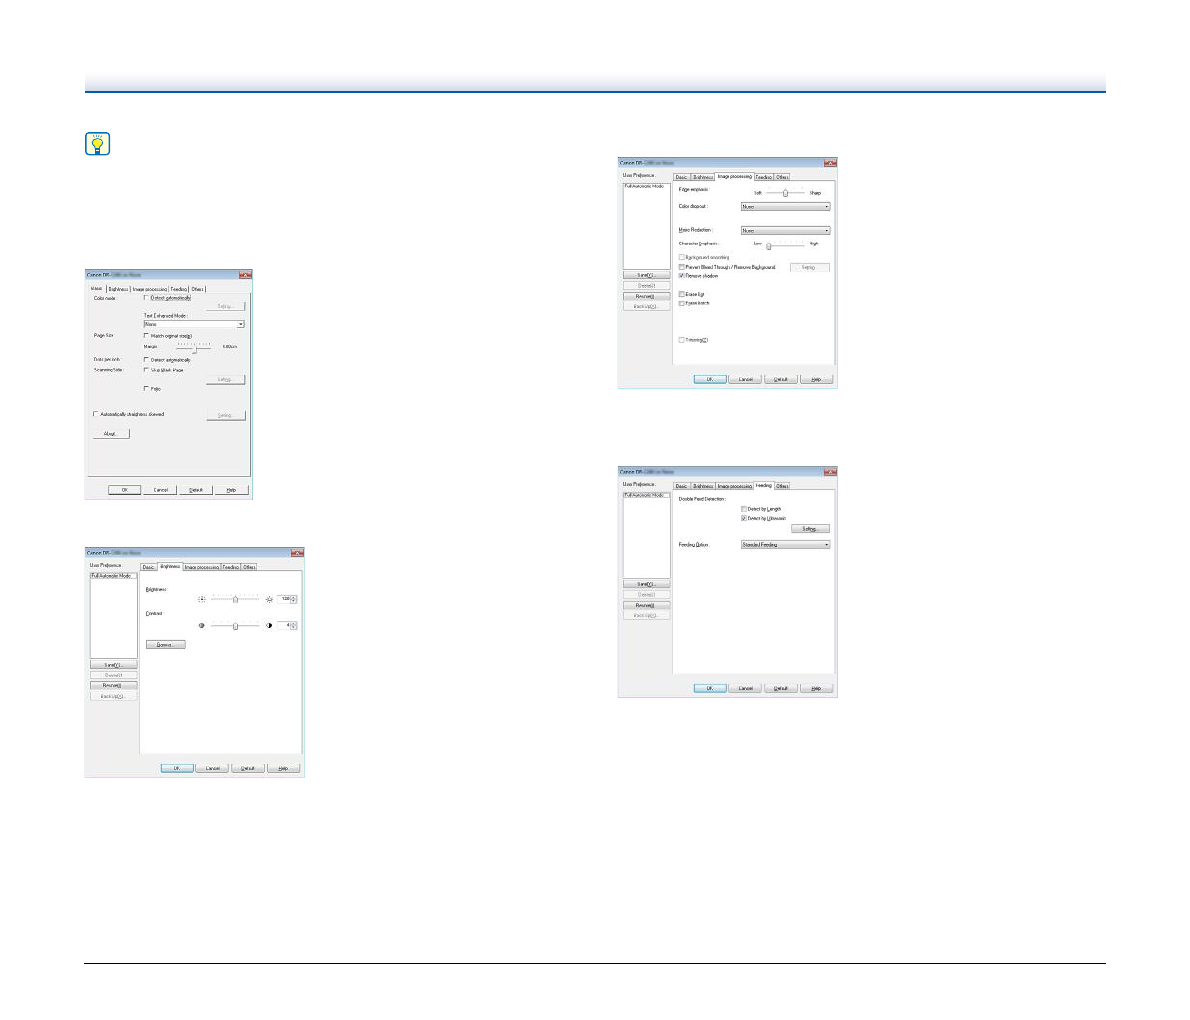This screenshot has height=1020, width=1190.
Task: Toggle Automatically straightens skewed checkbox
Action: 96,414
